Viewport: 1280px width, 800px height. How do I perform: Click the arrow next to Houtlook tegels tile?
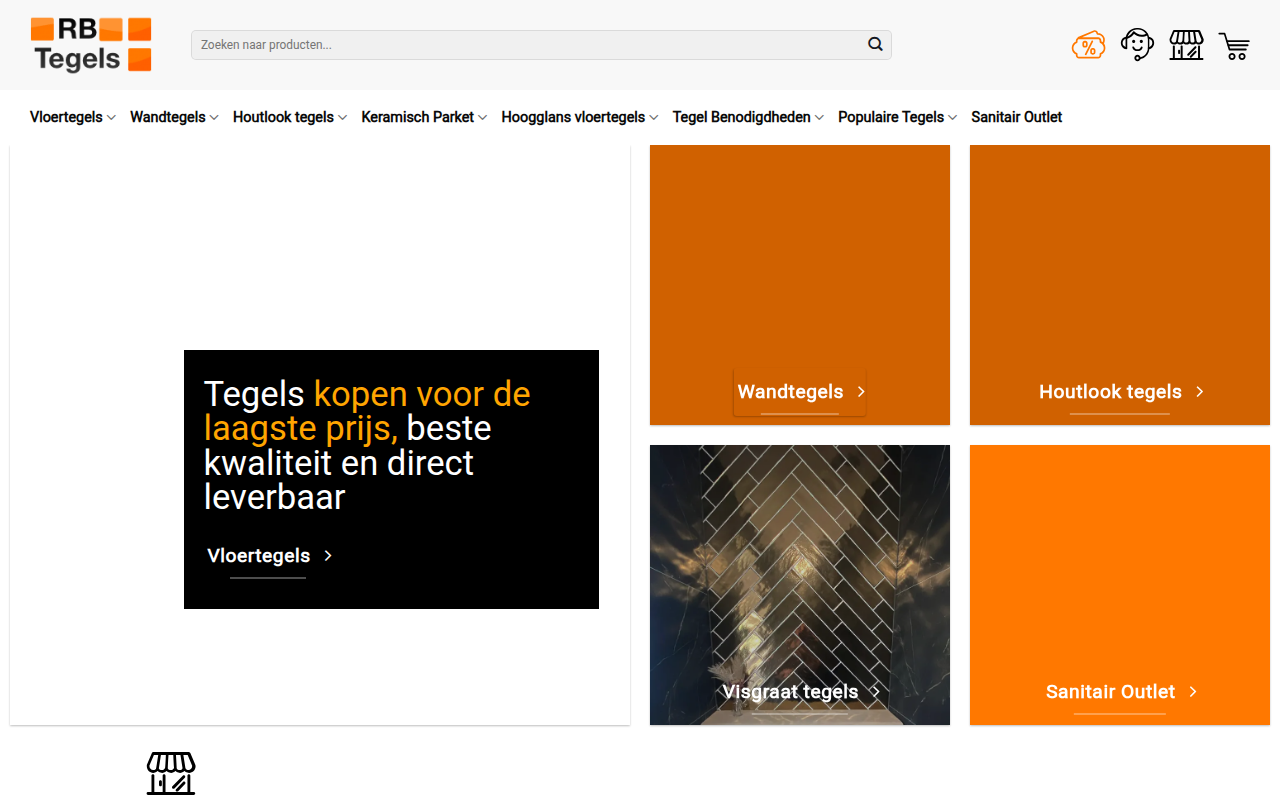1200,392
